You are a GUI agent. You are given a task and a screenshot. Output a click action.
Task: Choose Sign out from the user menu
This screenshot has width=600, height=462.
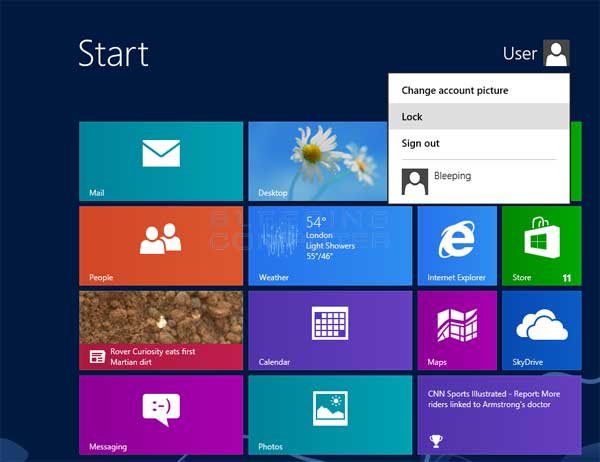click(x=479, y=143)
